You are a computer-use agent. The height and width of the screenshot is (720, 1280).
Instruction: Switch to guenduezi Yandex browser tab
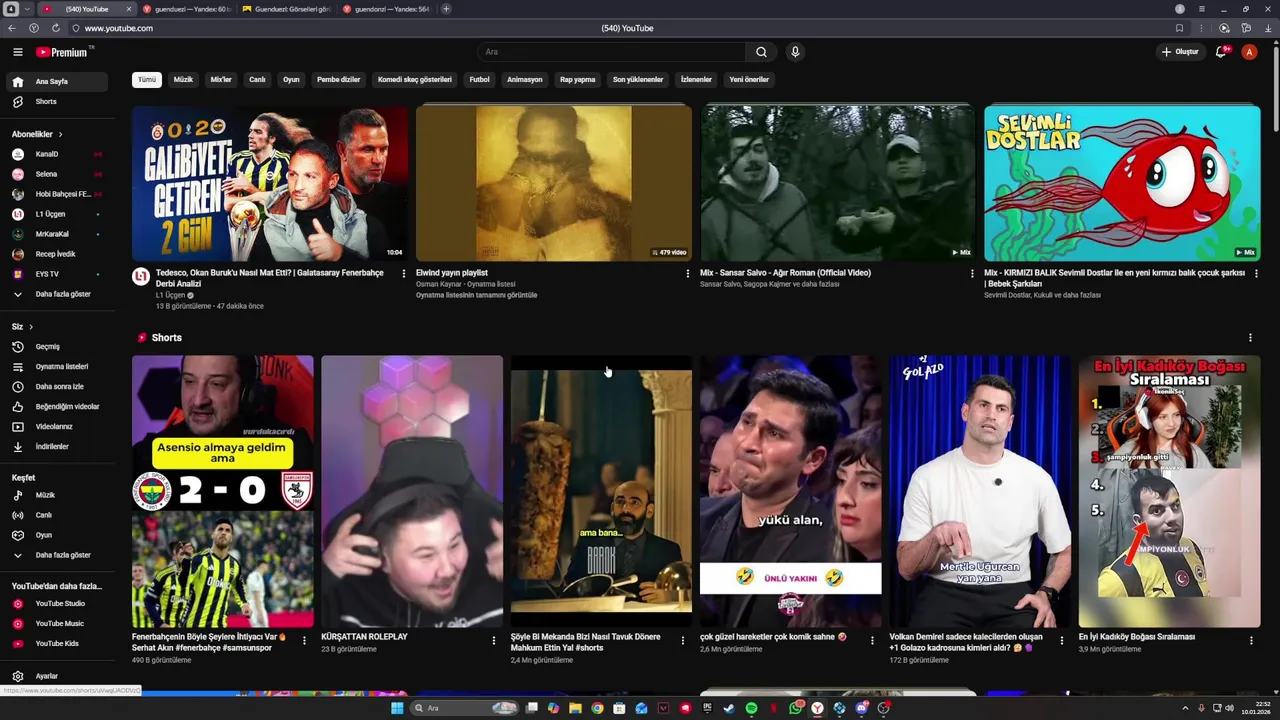click(x=187, y=9)
